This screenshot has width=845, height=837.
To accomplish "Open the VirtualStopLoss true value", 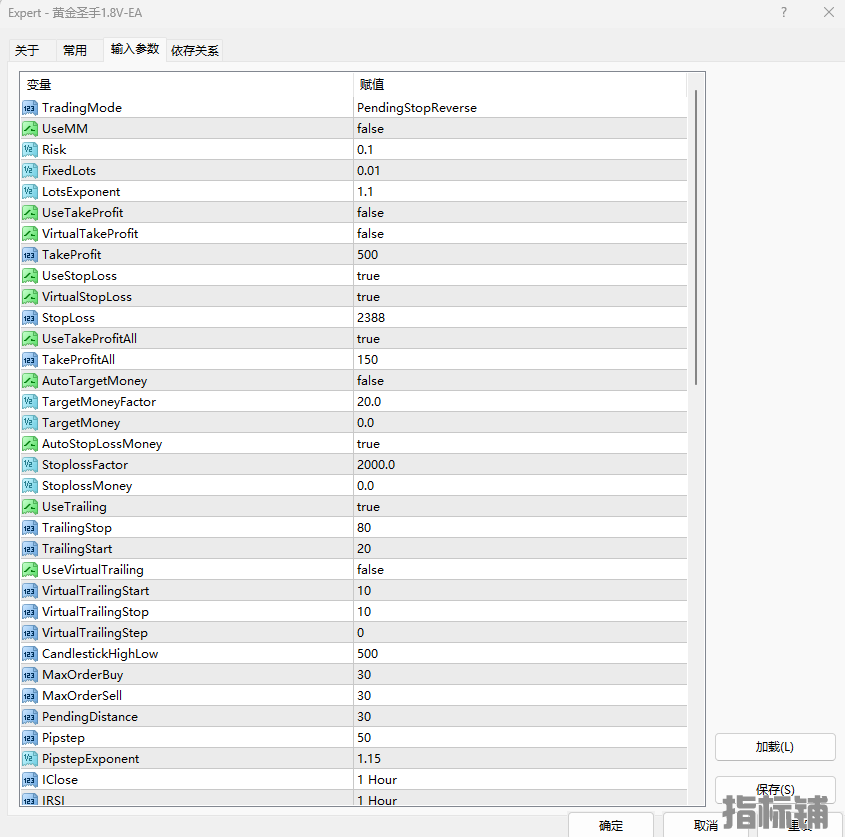I will (x=368, y=297).
